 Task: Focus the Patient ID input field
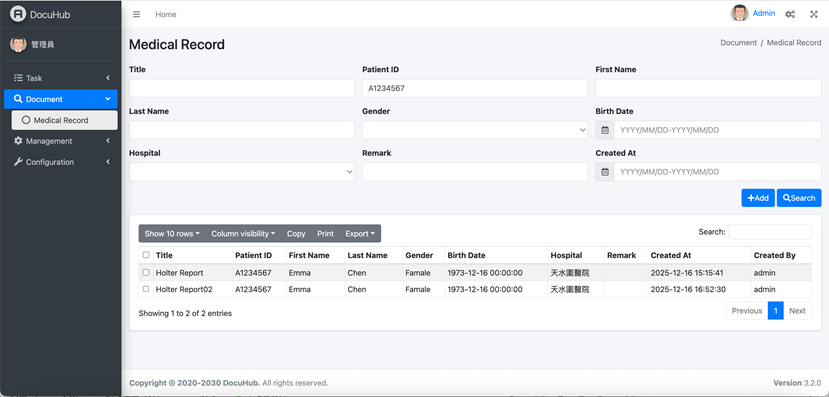tap(475, 88)
